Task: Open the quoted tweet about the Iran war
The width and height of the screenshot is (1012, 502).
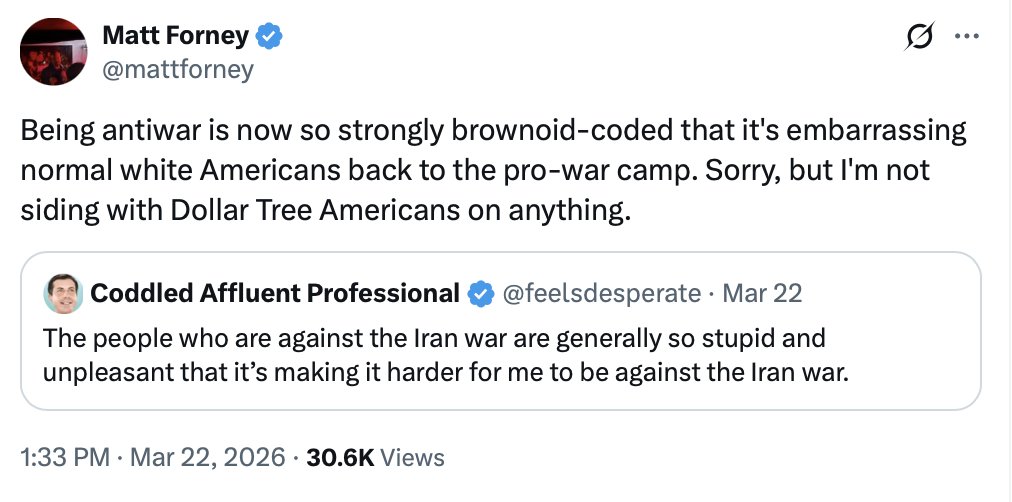Action: pos(500,355)
